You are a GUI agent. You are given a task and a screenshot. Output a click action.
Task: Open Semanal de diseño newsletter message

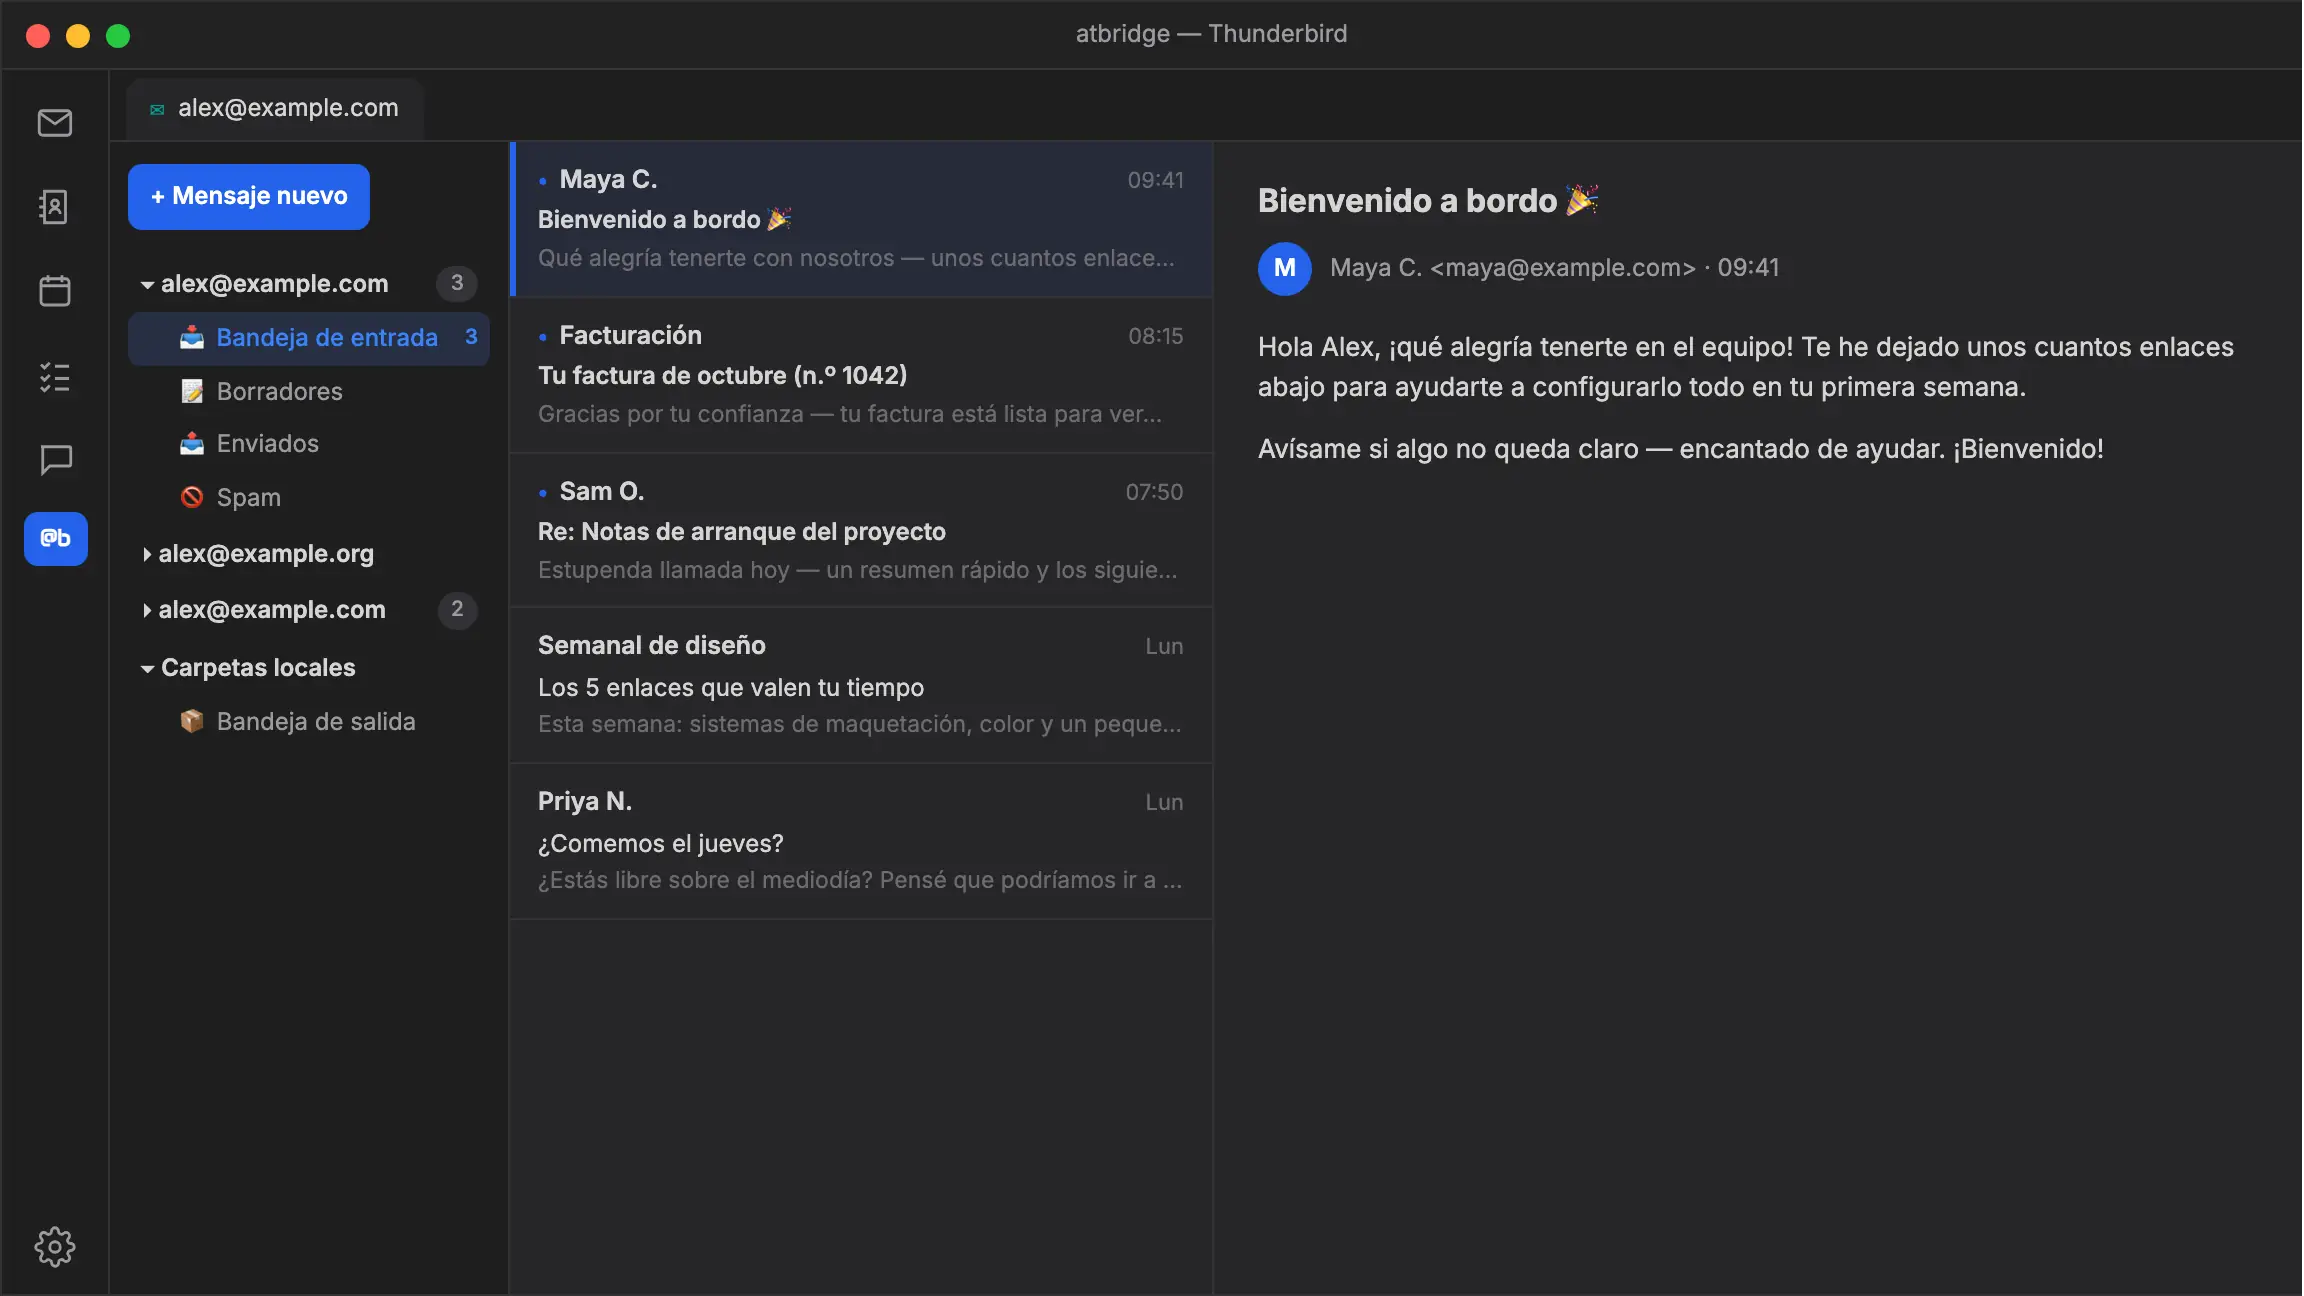(x=861, y=685)
